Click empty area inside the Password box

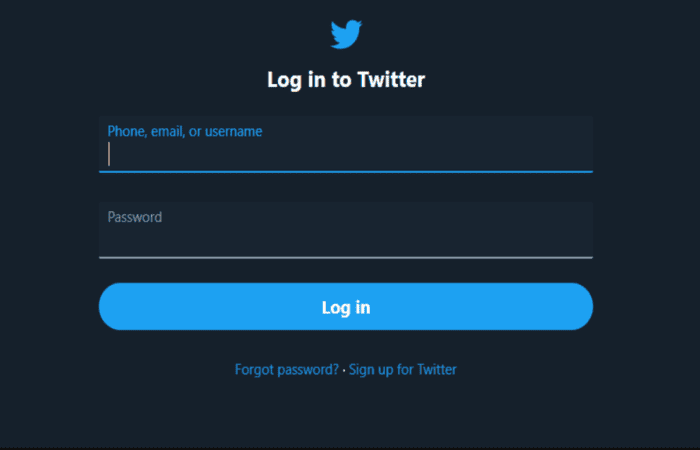click(346, 239)
